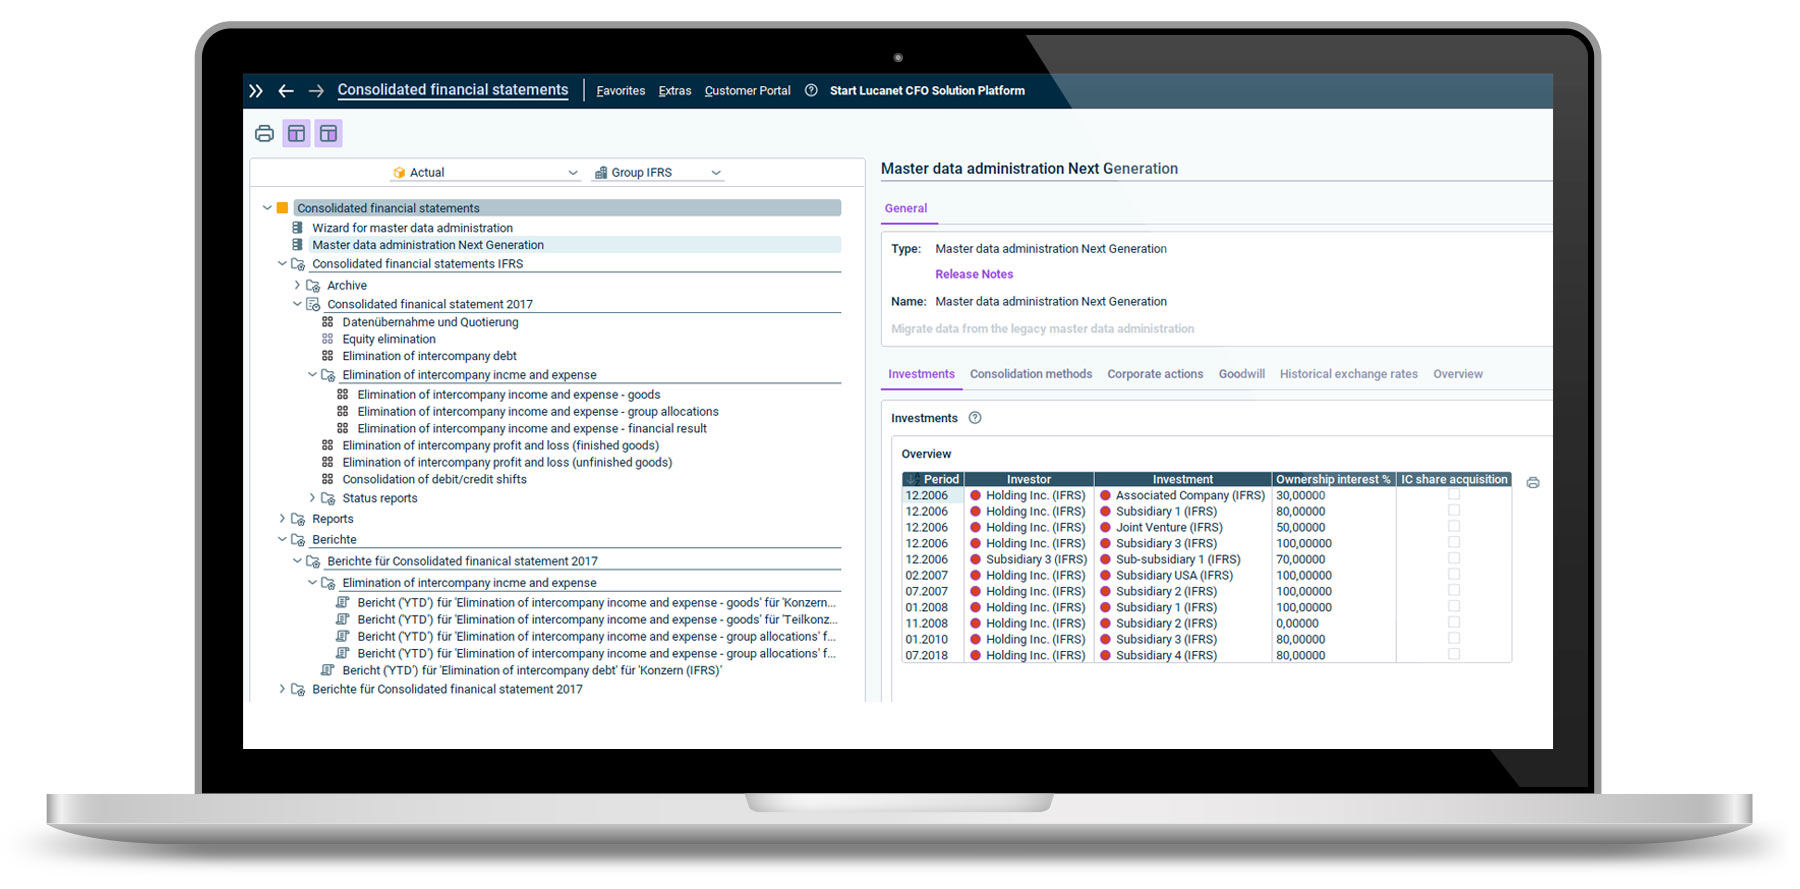The width and height of the screenshot is (1800, 889).
Task: Tick IC share acquisition for Subsidiary 4 row
Action: tap(1454, 654)
